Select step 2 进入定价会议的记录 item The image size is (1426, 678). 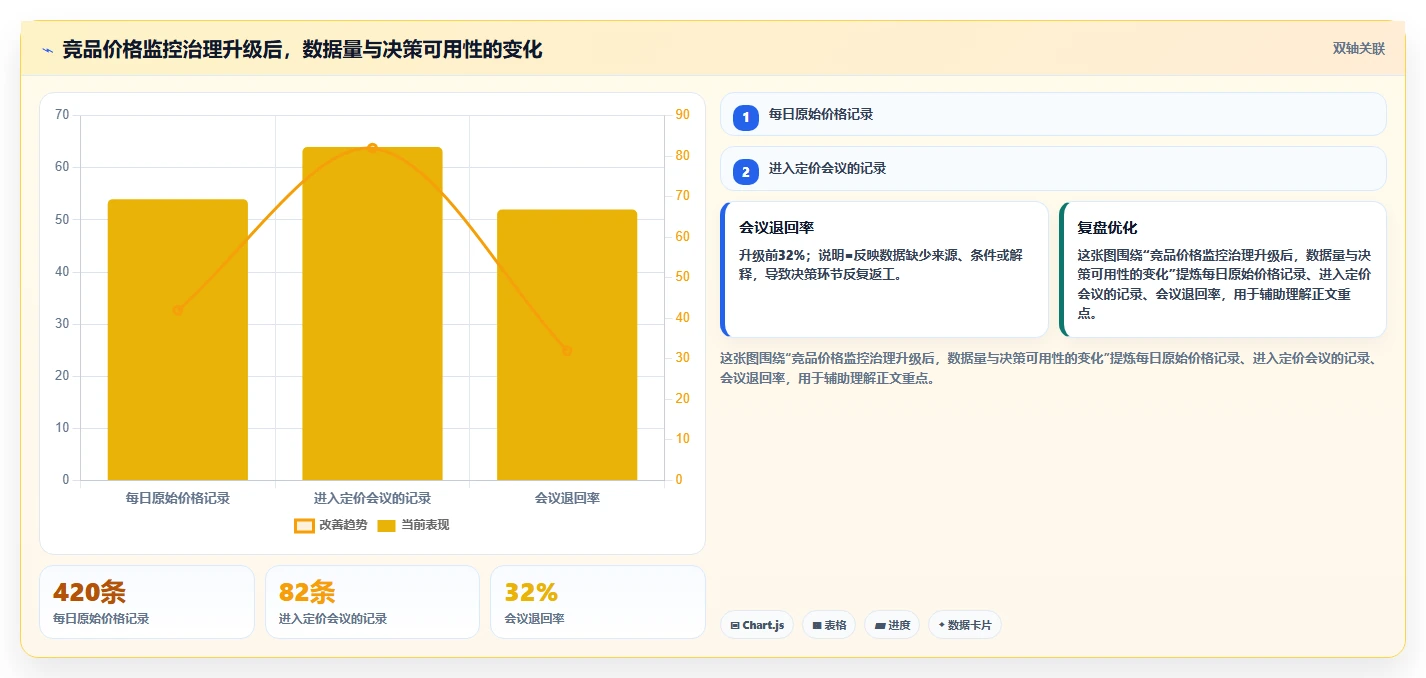point(1053,168)
